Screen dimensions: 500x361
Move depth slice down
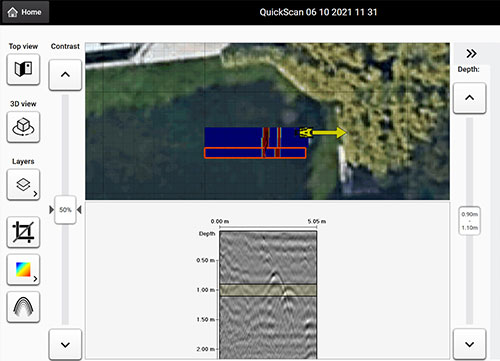pyautogui.click(x=470, y=344)
